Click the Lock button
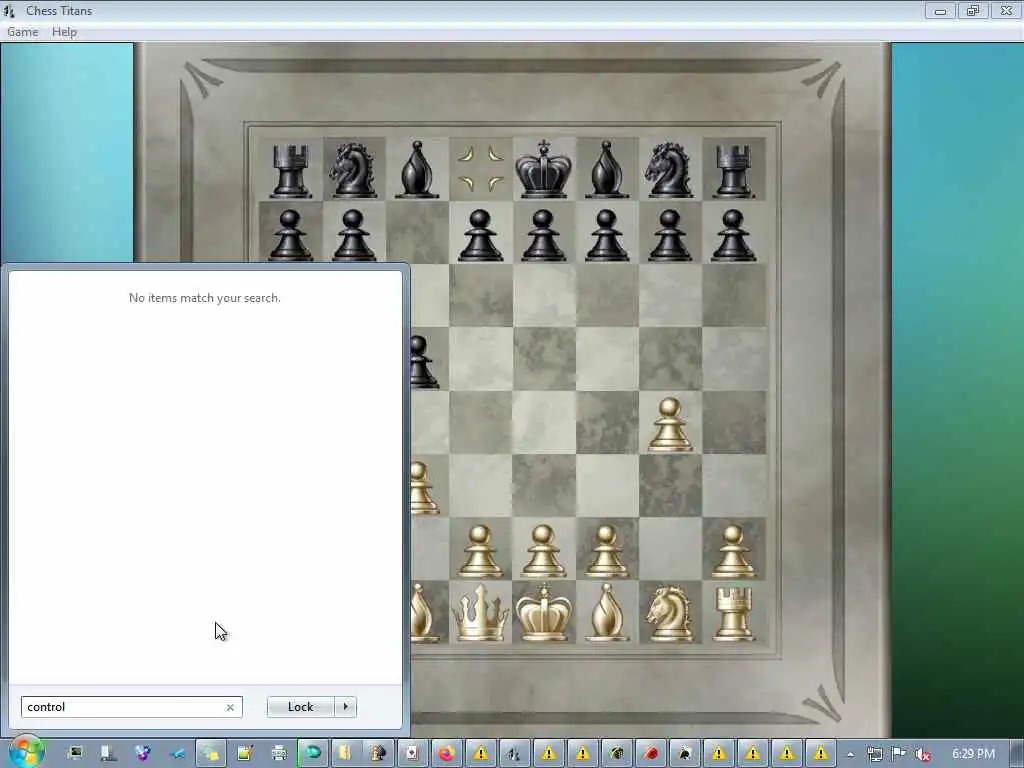1024x768 pixels. 300,707
